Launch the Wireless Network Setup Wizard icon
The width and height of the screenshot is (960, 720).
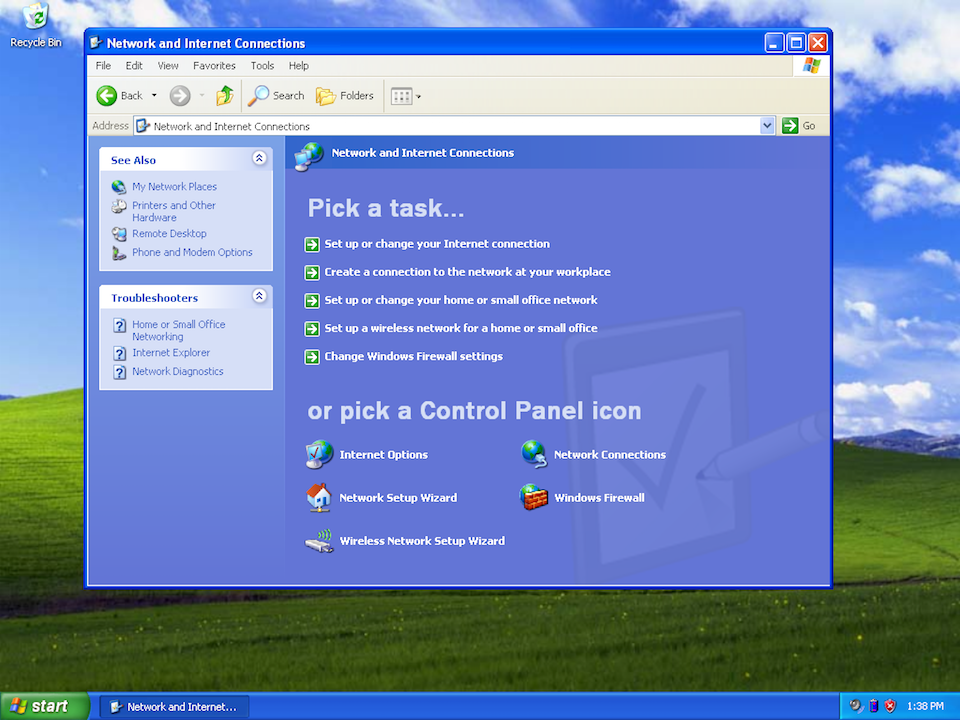click(319, 541)
